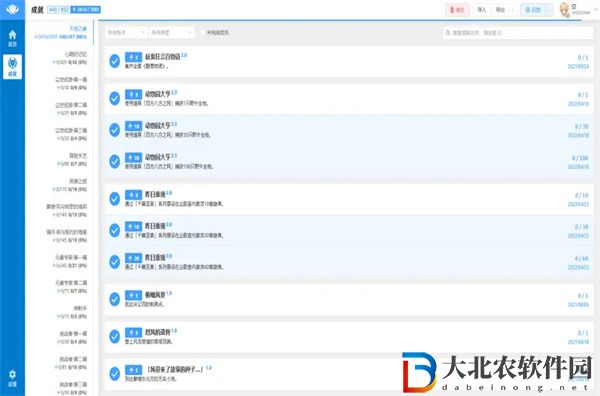Image resolution: width=600 pixels, height=396 pixels.
Task: Click the 怒风的遗骨 achievement title
Action: pos(158,332)
